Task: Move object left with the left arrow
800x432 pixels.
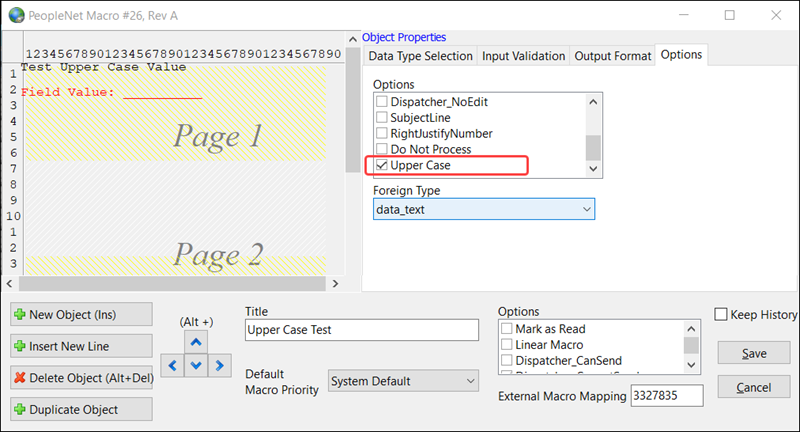Action: tap(172, 366)
